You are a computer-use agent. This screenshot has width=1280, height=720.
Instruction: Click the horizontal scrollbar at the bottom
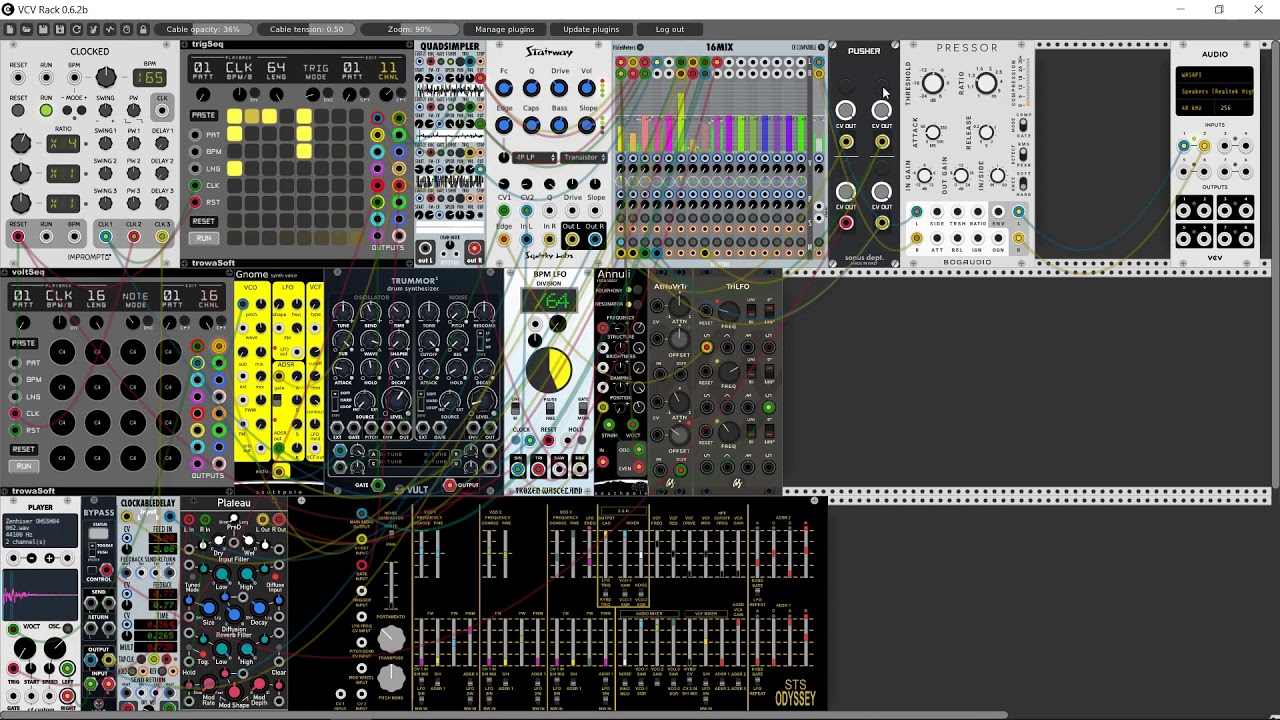coord(505,714)
